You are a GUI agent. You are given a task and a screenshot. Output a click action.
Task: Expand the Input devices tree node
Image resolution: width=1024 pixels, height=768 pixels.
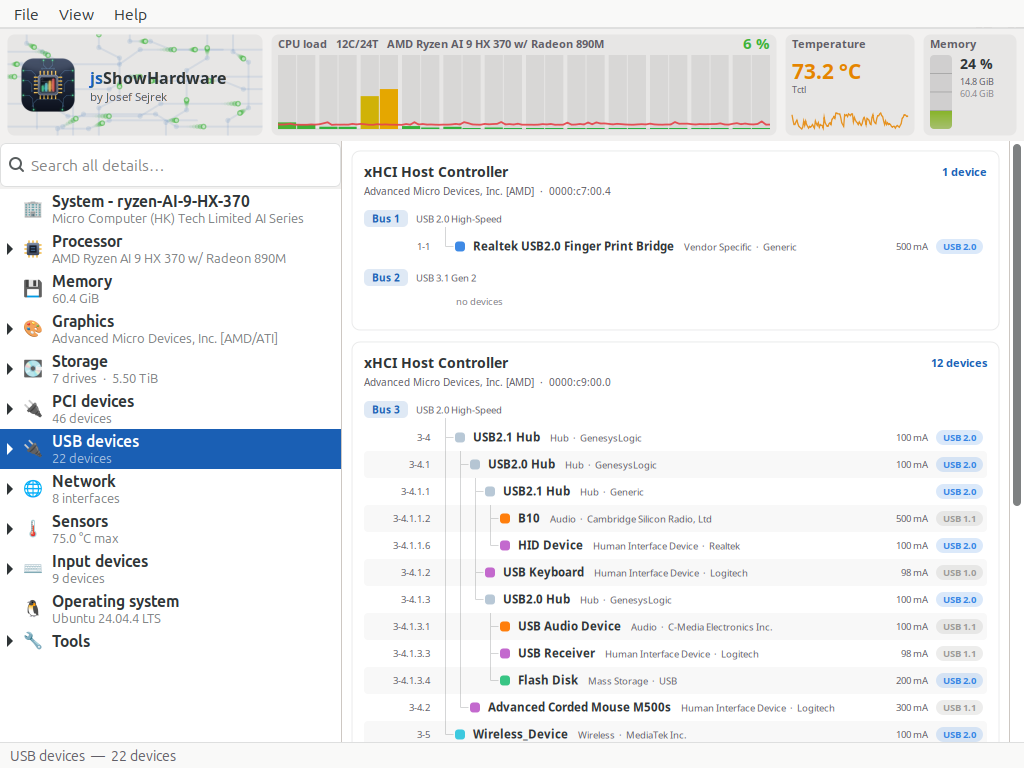tap(10, 568)
